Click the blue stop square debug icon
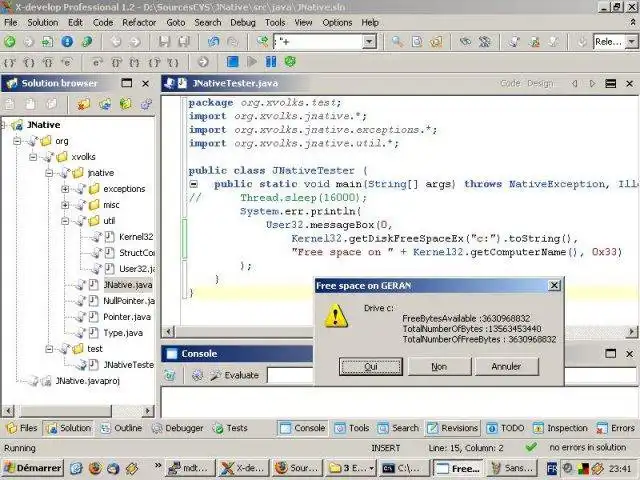This screenshot has height=480, width=640. pyautogui.click(x=233, y=62)
